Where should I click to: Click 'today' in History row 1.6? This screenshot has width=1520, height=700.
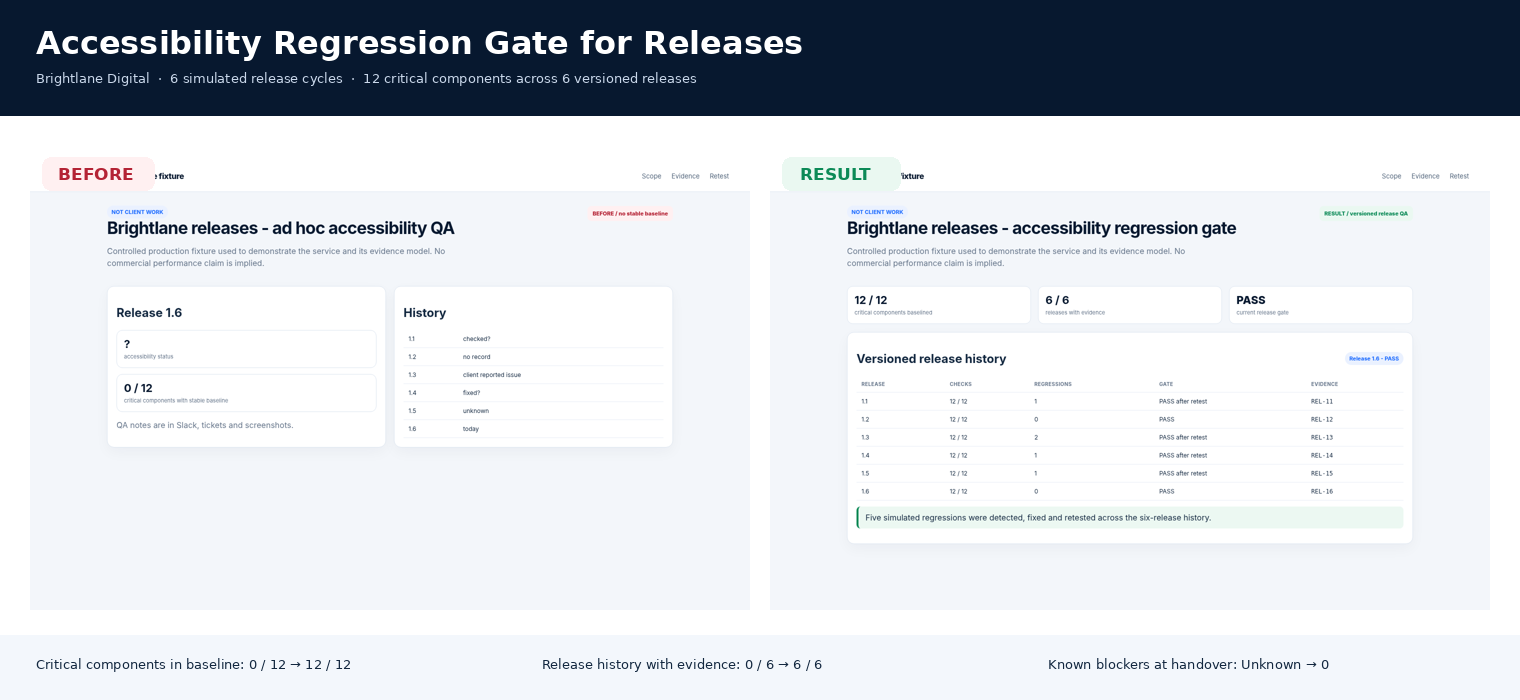[470, 429]
